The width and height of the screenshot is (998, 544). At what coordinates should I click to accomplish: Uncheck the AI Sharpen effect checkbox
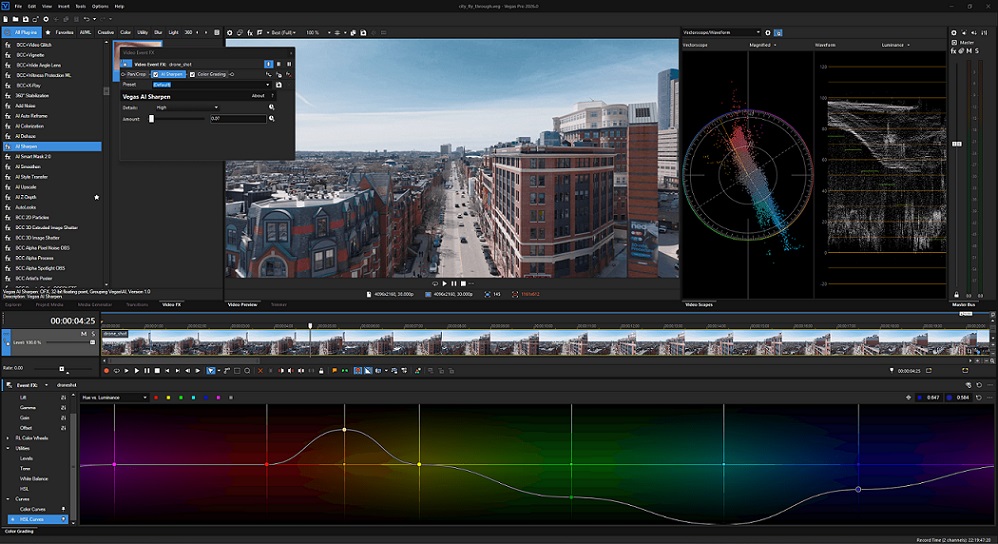click(x=155, y=74)
